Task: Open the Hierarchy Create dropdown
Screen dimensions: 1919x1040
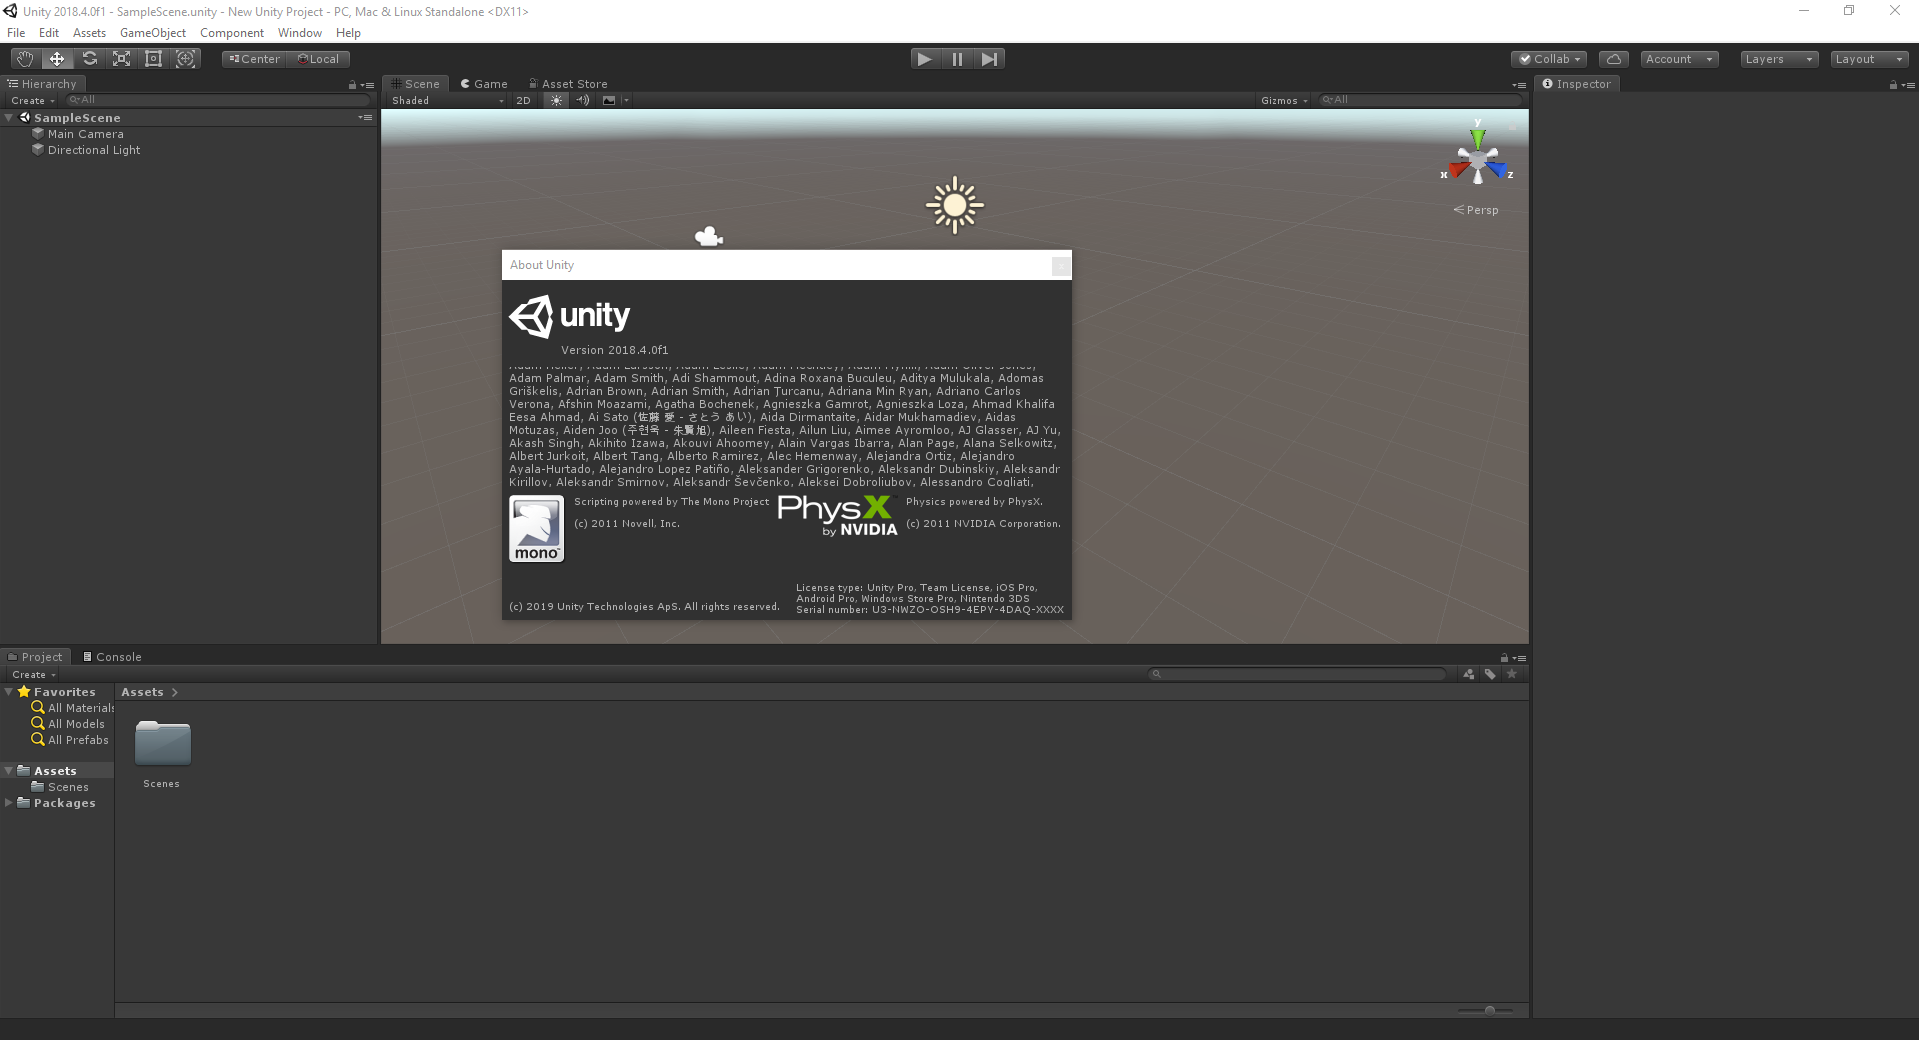Action: (33, 100)
